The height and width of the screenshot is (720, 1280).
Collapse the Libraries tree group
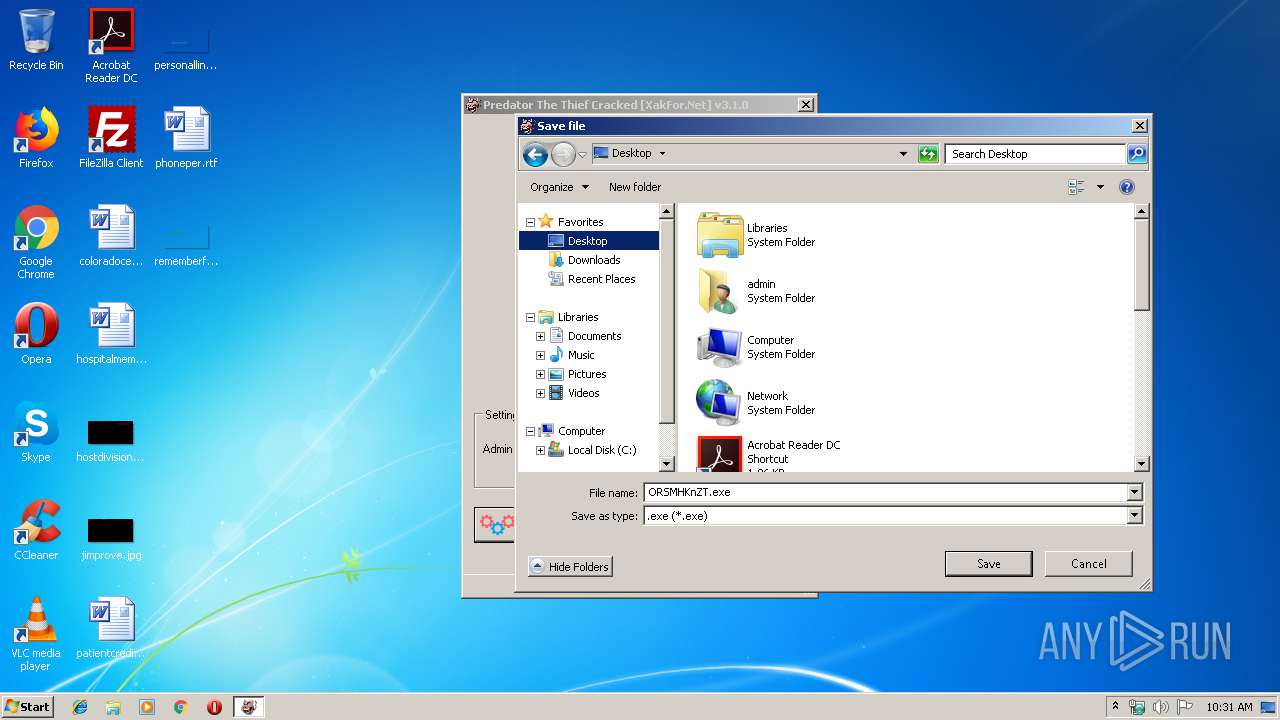coord(530,317)
